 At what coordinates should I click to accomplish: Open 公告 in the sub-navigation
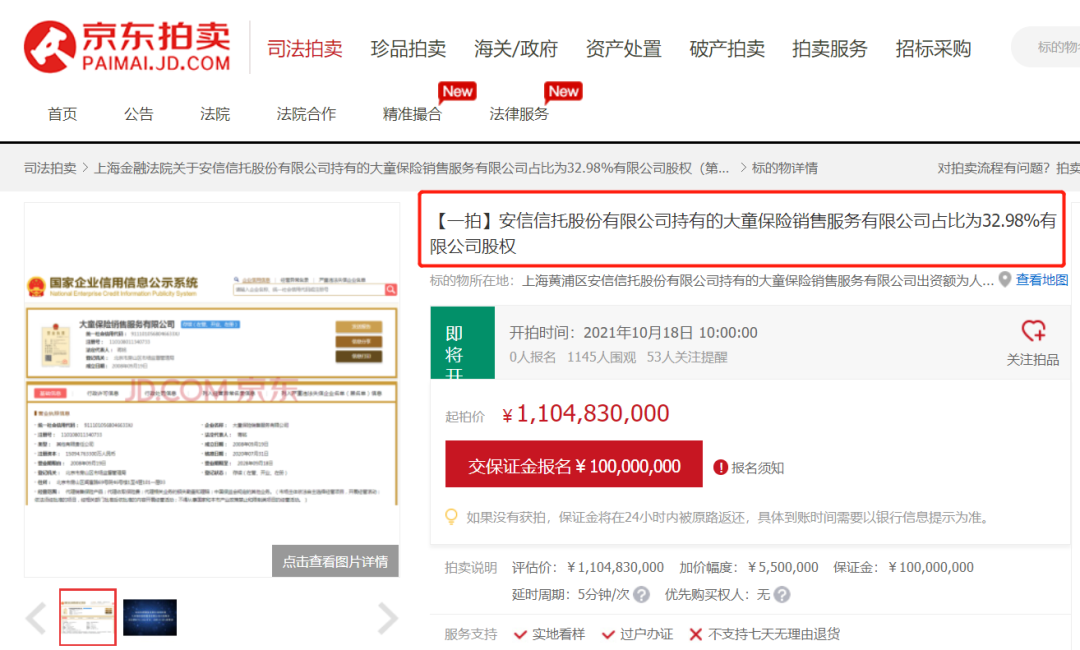(138, 114)
